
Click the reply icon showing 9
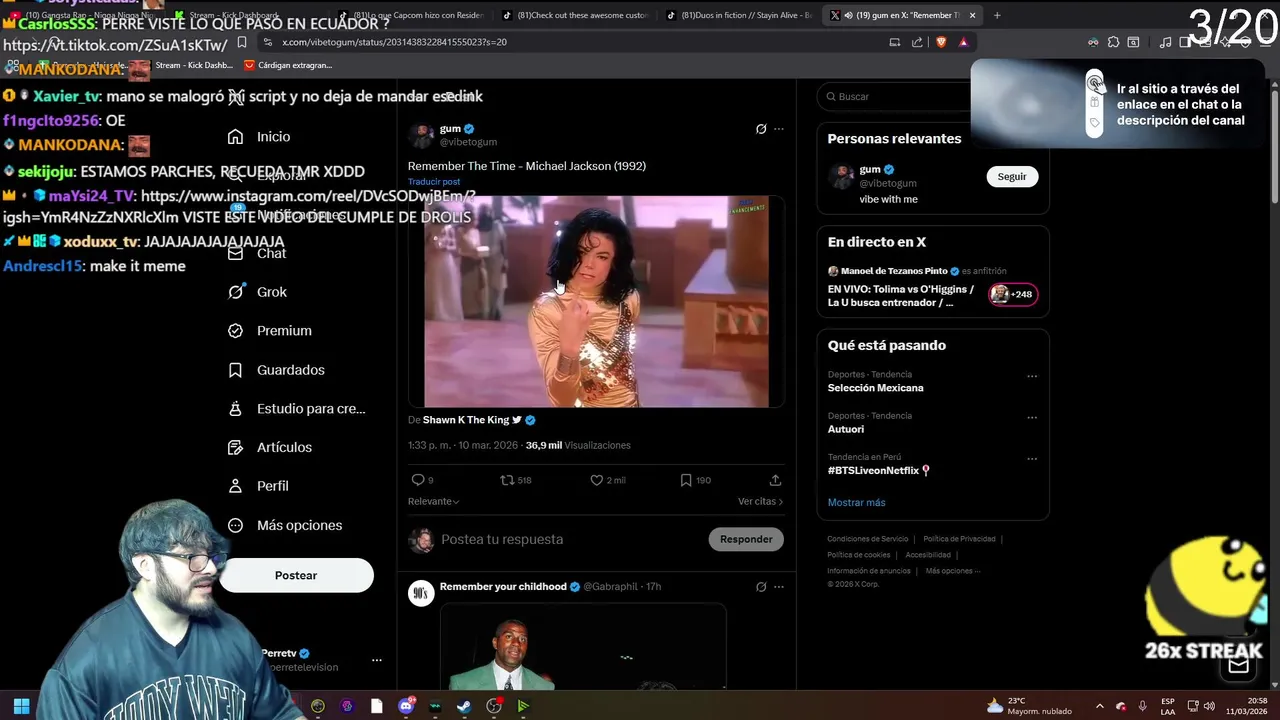[x=422, y=480]
